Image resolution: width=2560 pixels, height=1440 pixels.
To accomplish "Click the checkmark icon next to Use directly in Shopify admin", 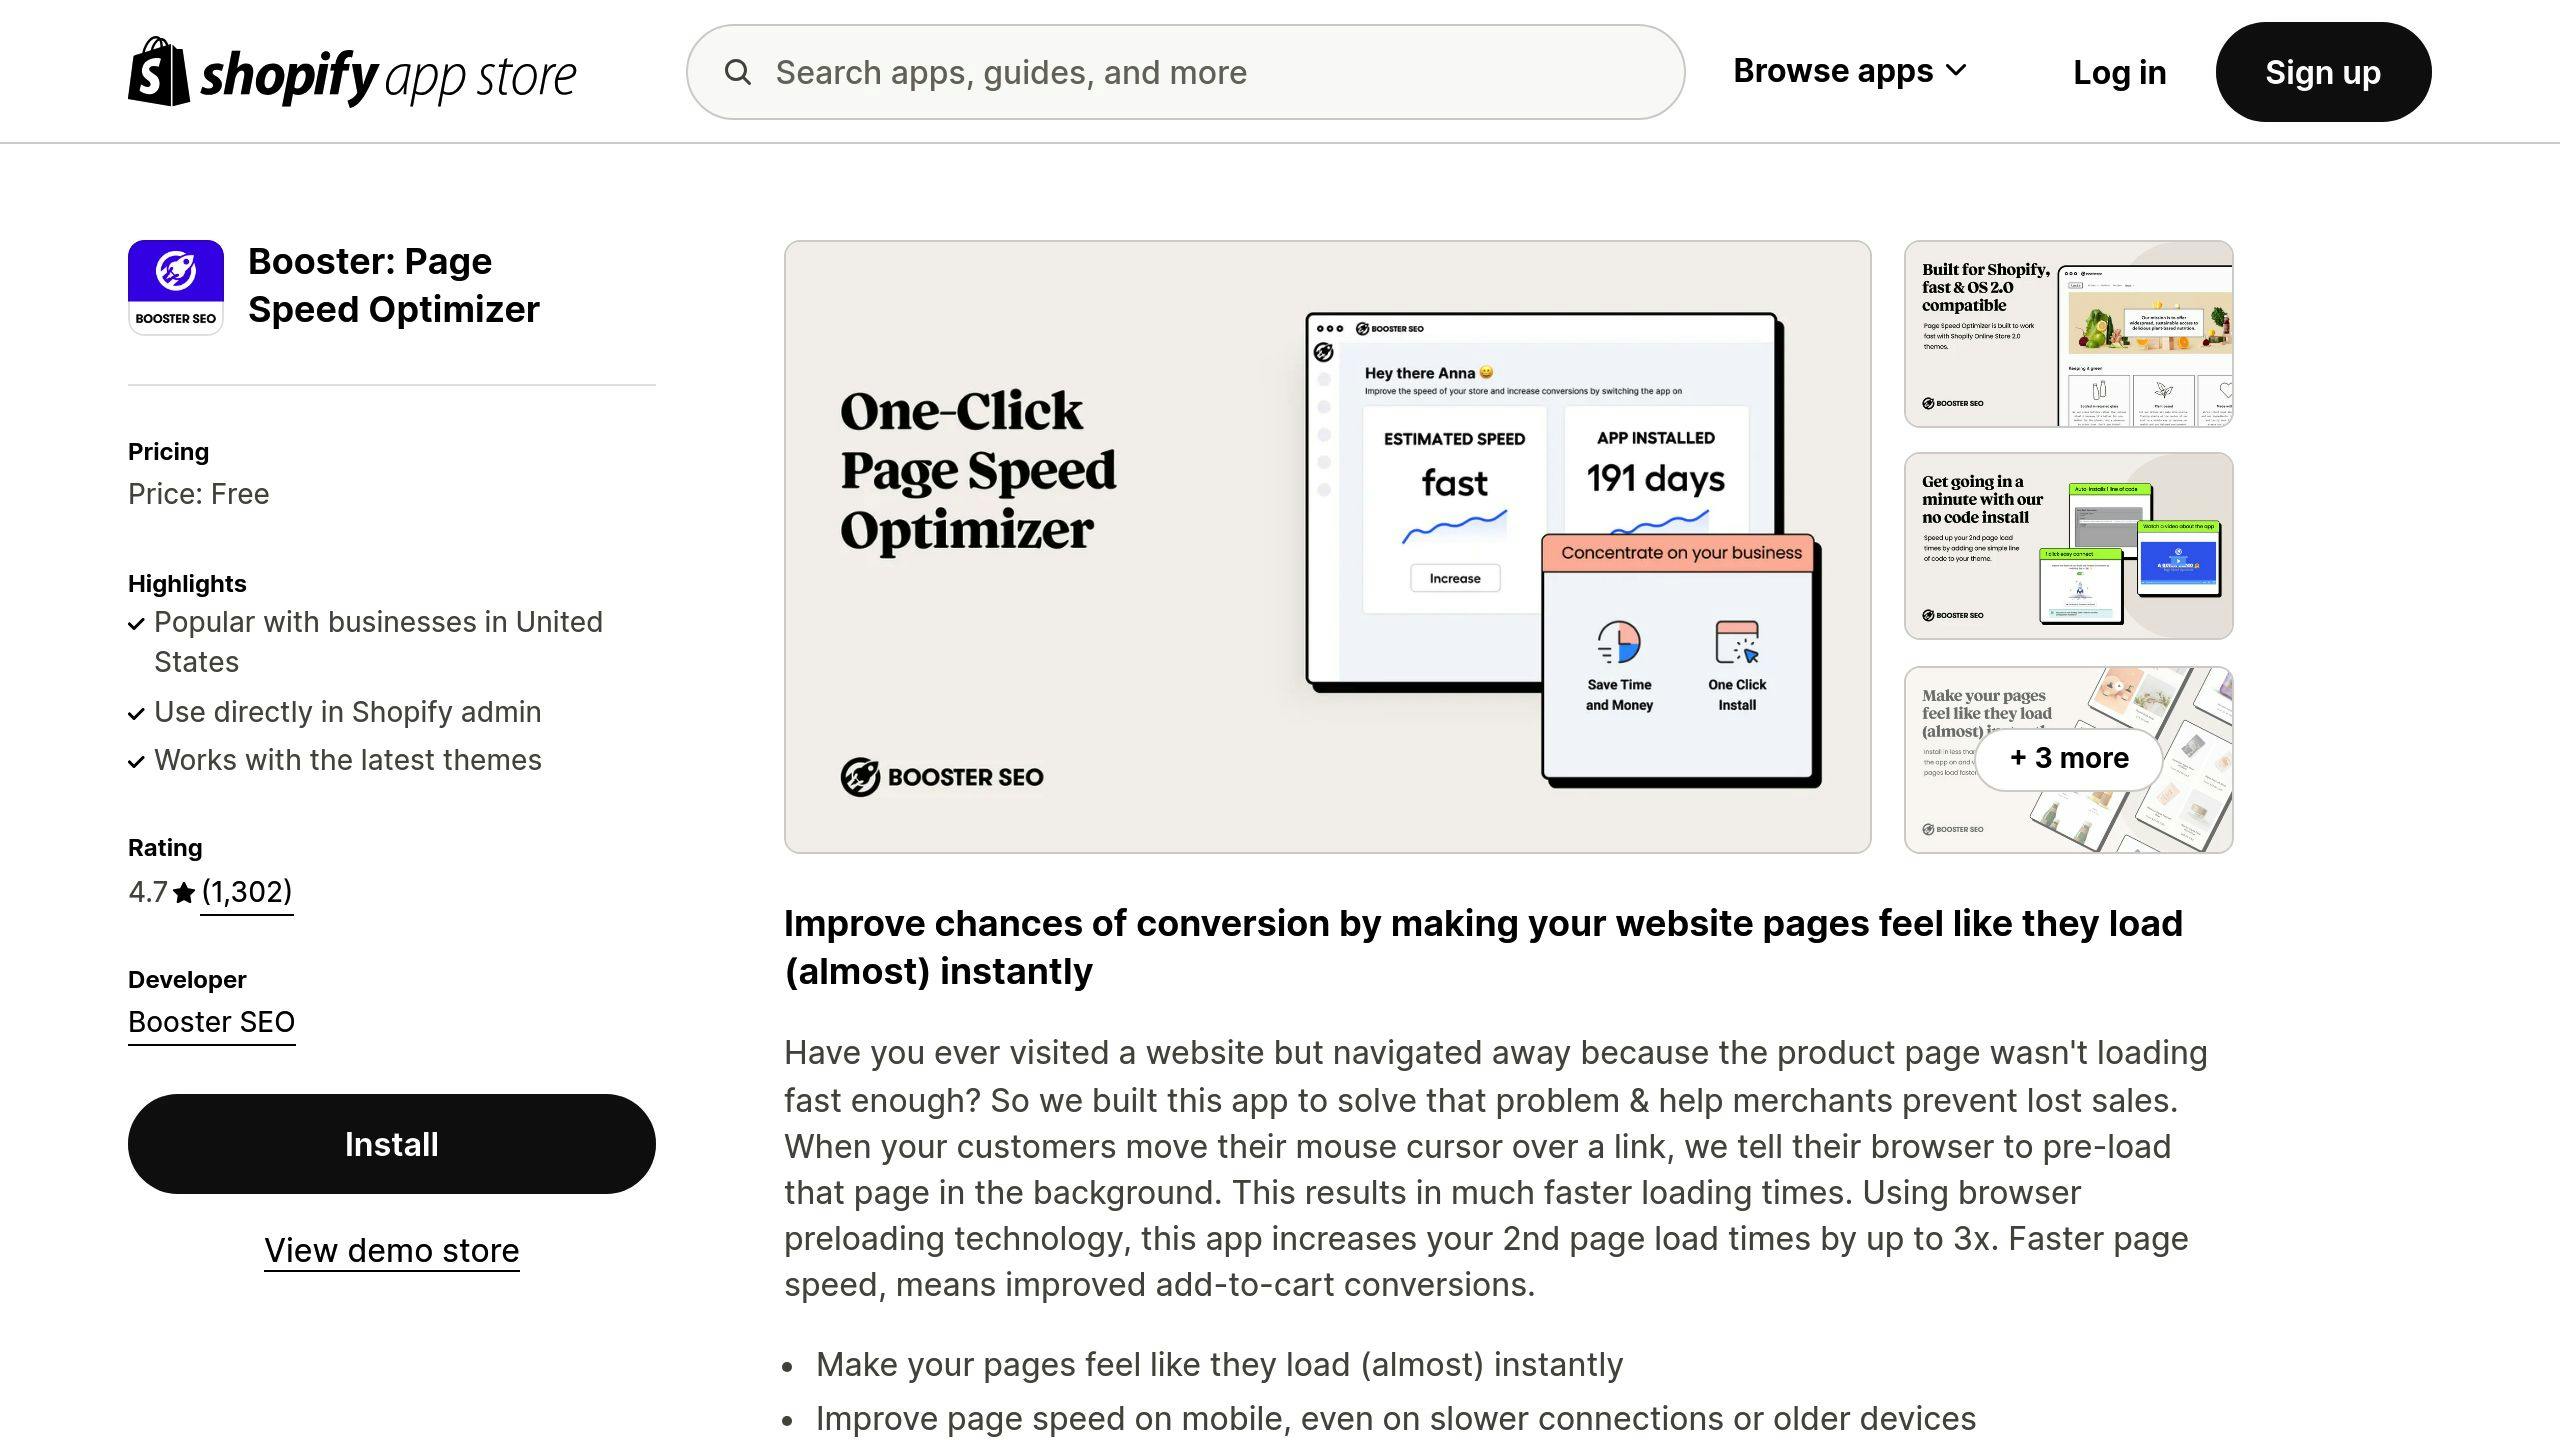I will pyautogui.click(x=135, y=712).
